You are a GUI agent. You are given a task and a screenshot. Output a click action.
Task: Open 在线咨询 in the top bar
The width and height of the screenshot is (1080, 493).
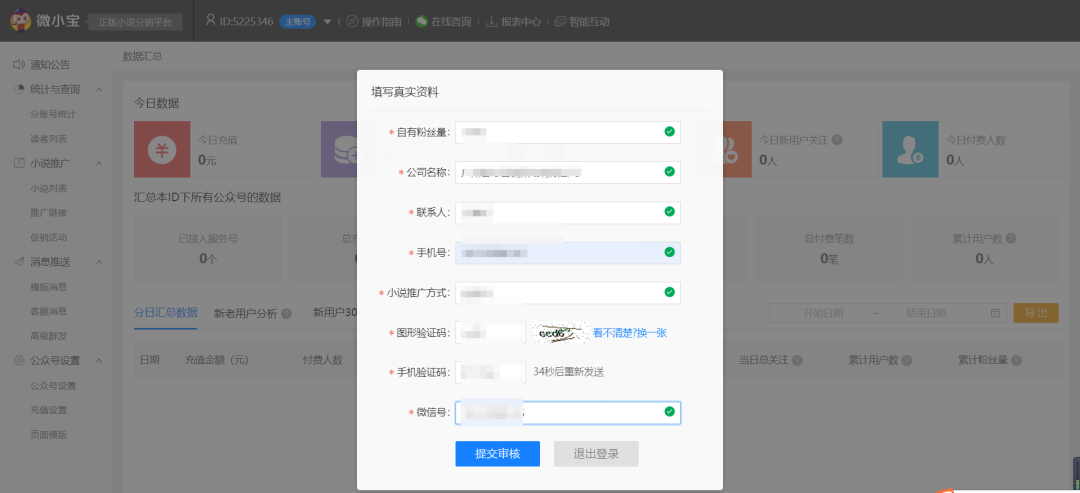[444, 21]
